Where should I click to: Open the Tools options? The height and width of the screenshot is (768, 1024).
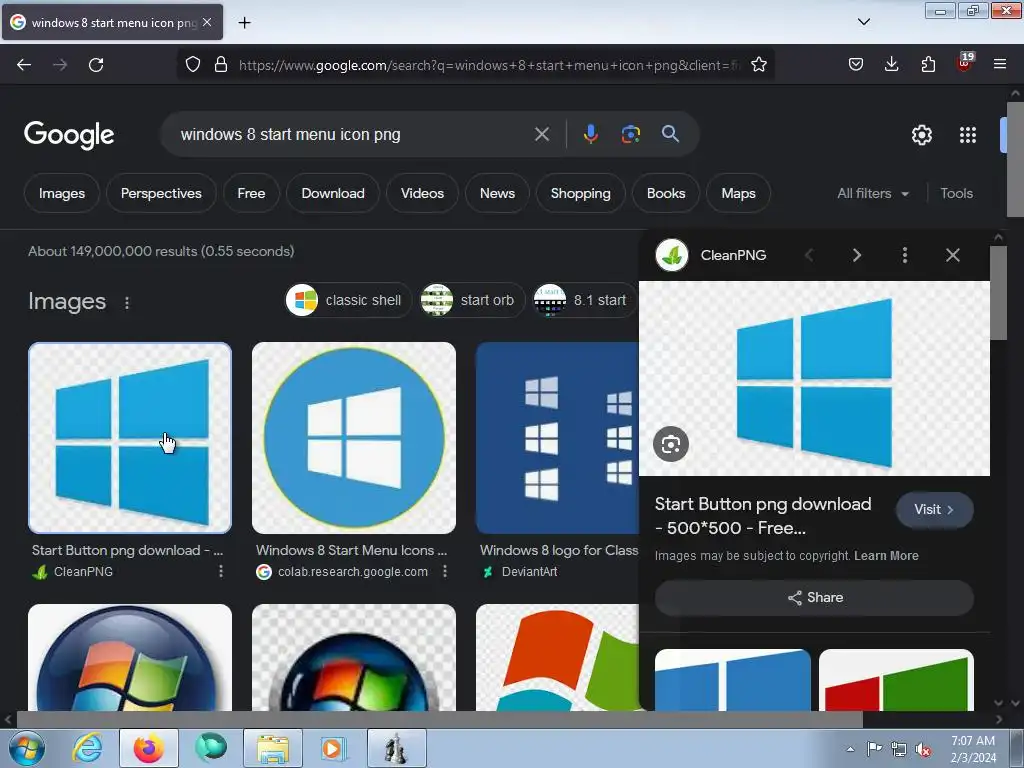[956, 193]
